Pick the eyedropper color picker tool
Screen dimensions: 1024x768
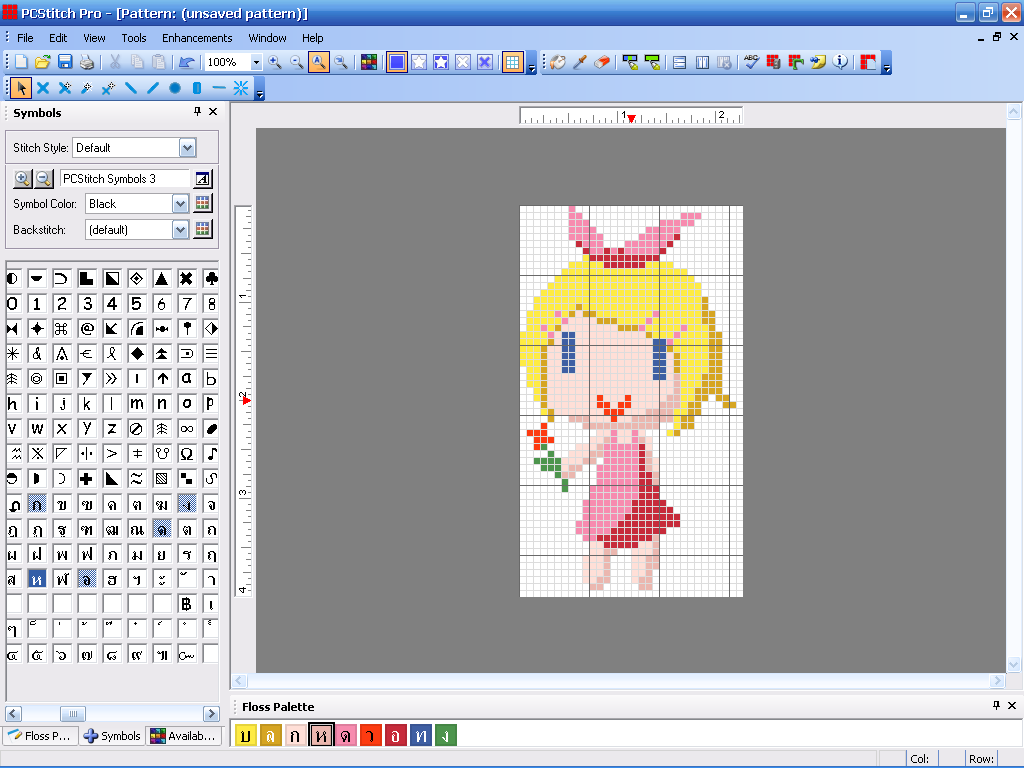[580, 62]
